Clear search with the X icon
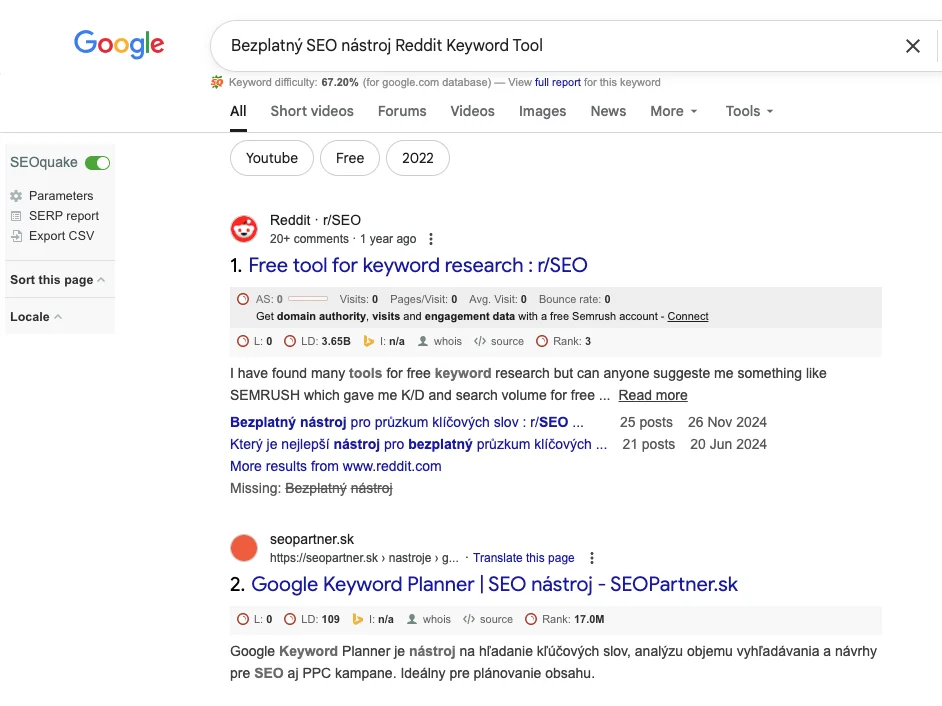 coord(912,46)
